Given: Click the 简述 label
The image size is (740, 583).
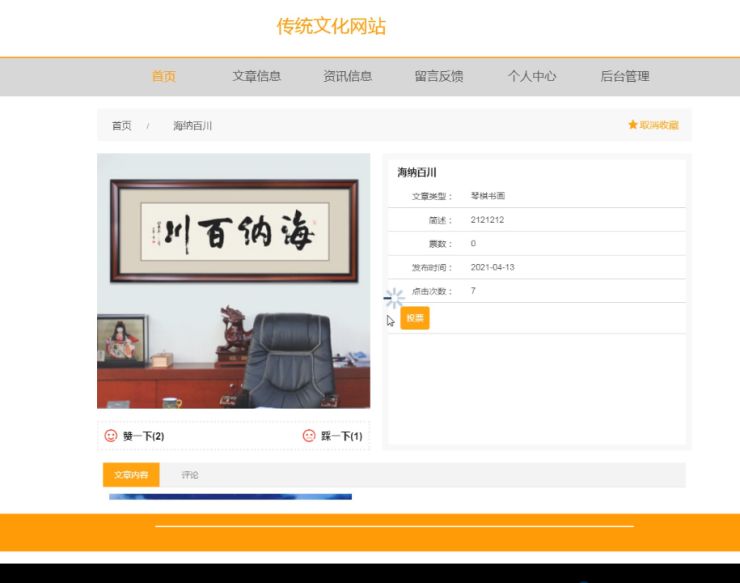Looking at the screenshot, I should click(440, 220).
